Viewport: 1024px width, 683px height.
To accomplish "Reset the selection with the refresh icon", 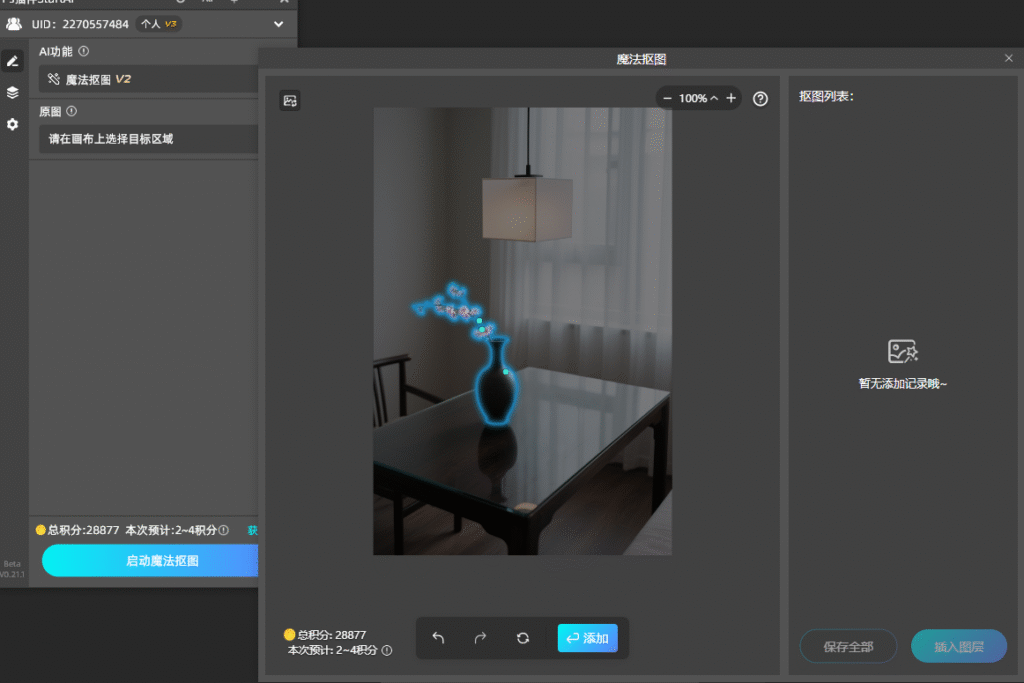I will (523, 638).
